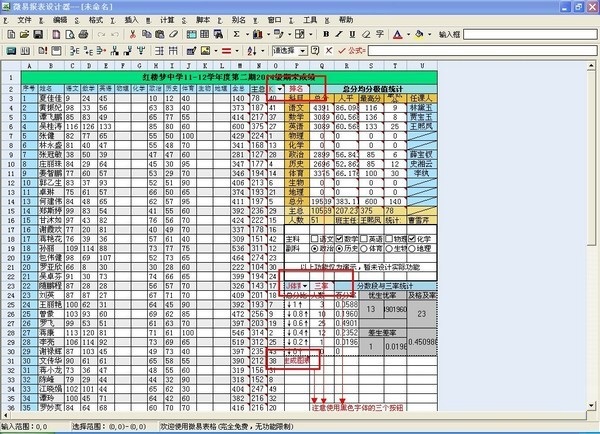Click in the 输入框 text field
Viewport: 600px width, 434px height.
(530, 34)
